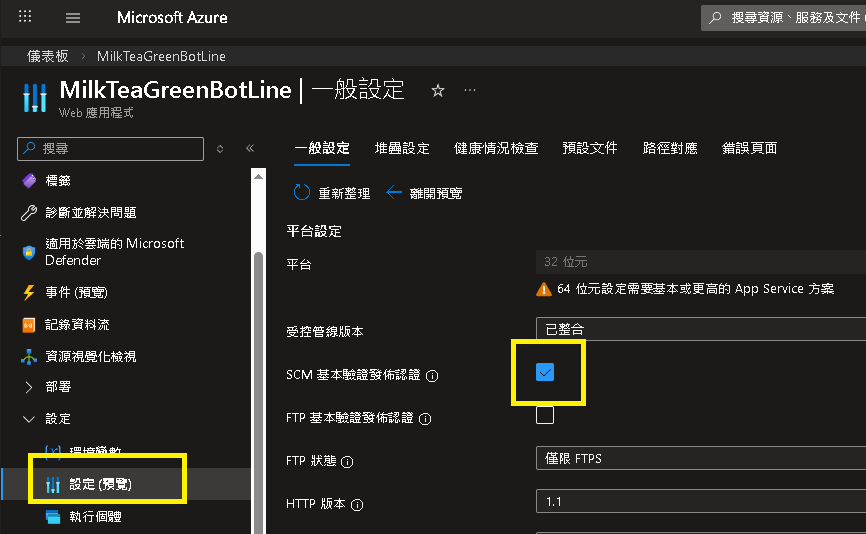This screenshot has height=534, width=866.
Task: Click the favorite star icon next to title
Action: tap(437, 91)
